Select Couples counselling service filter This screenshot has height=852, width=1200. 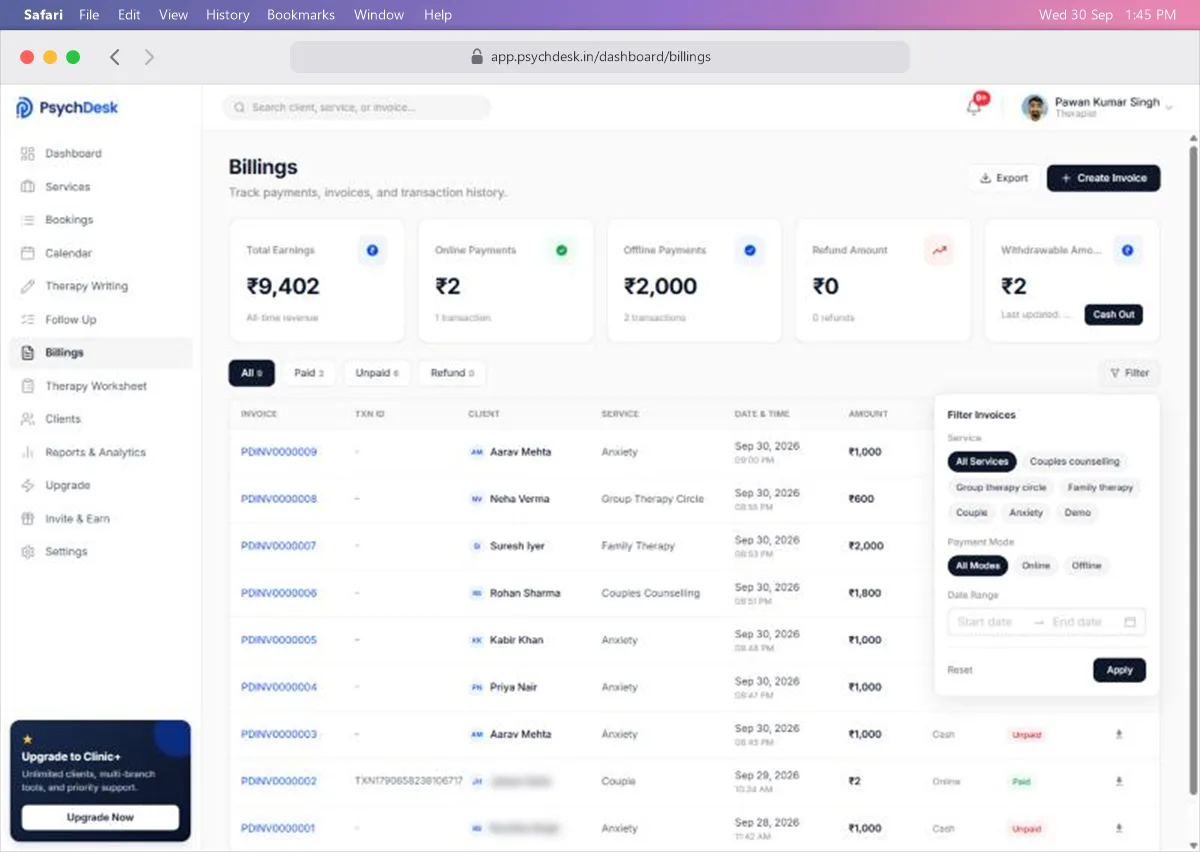click(1075, 462)
